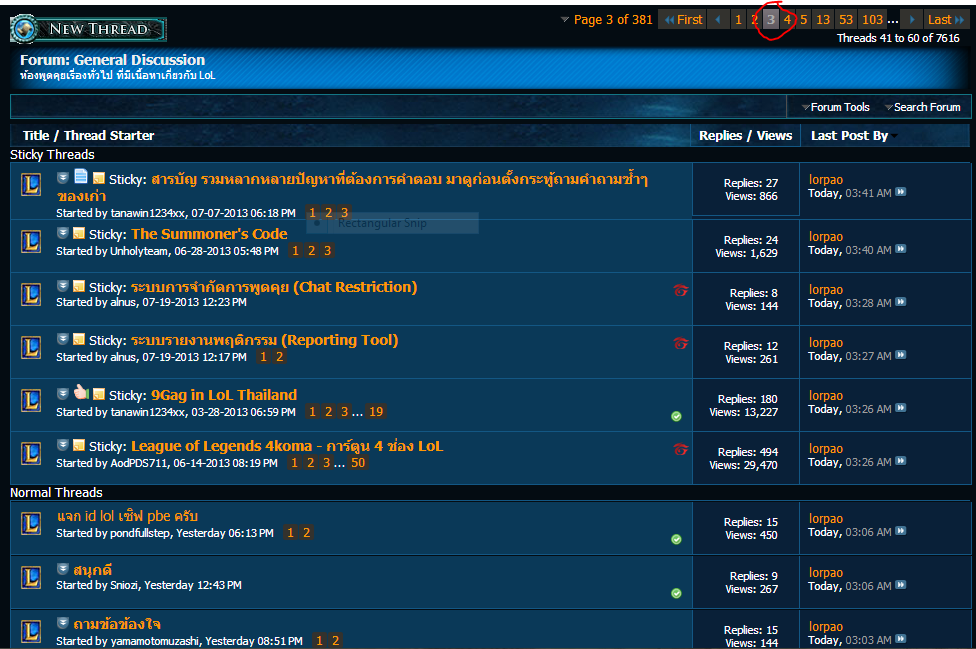Open the 'สนุกดี' thread
This screenshot has width=976, height=649.
(x=92, y=569)
